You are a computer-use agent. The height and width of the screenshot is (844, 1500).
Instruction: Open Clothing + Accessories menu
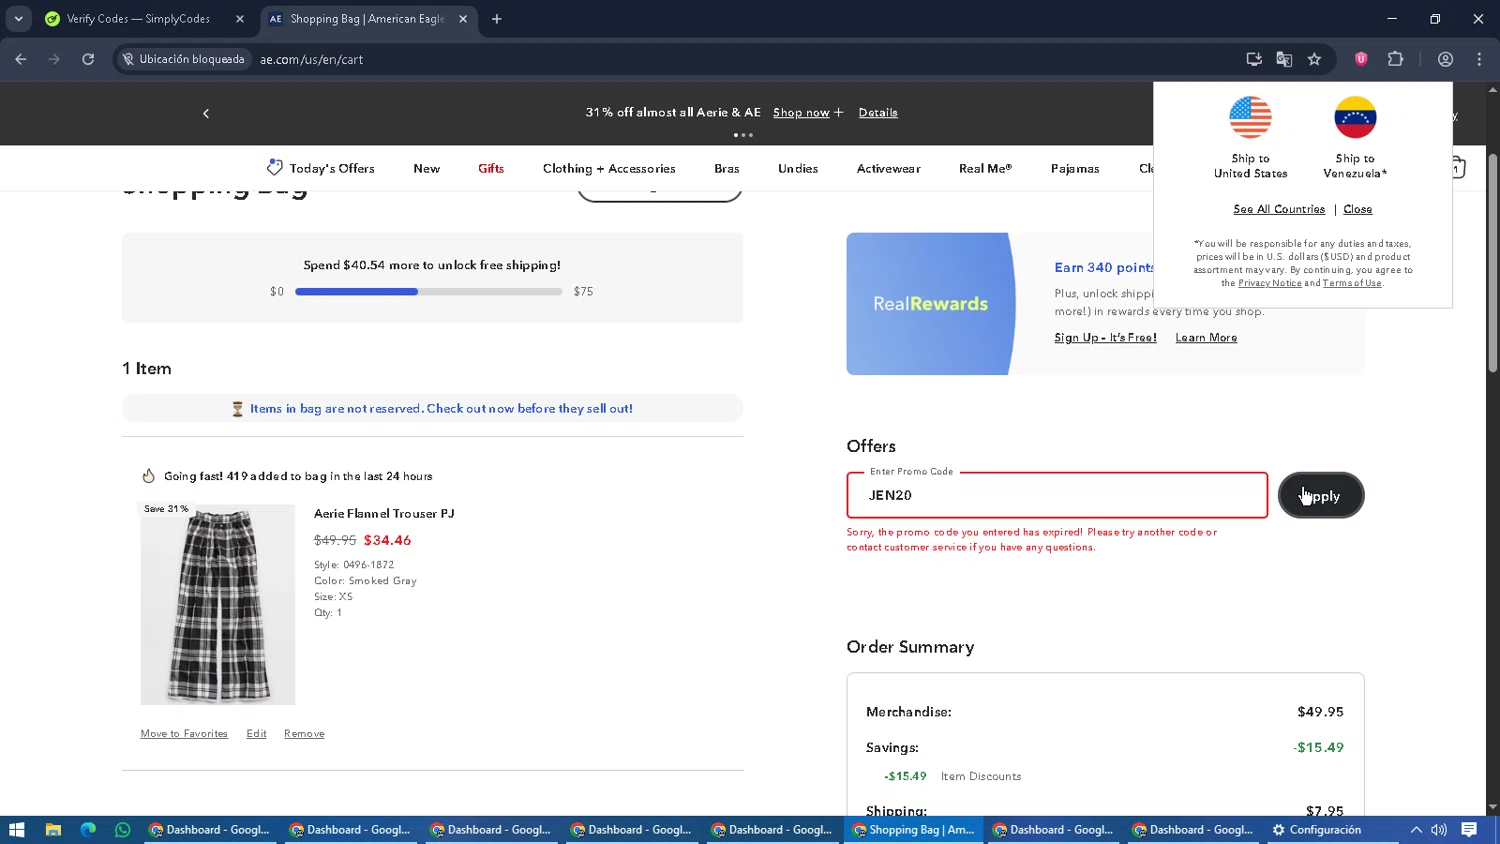pos(609,168)
